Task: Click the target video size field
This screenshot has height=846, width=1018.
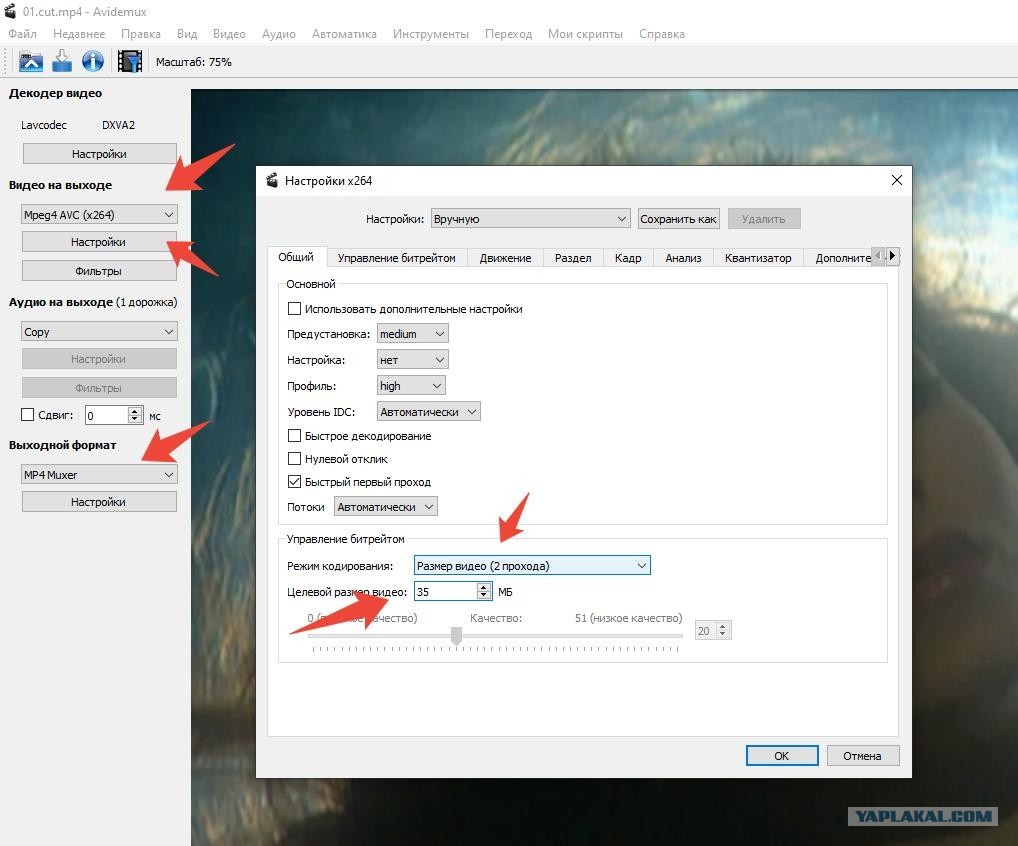Action: (445, 591)
